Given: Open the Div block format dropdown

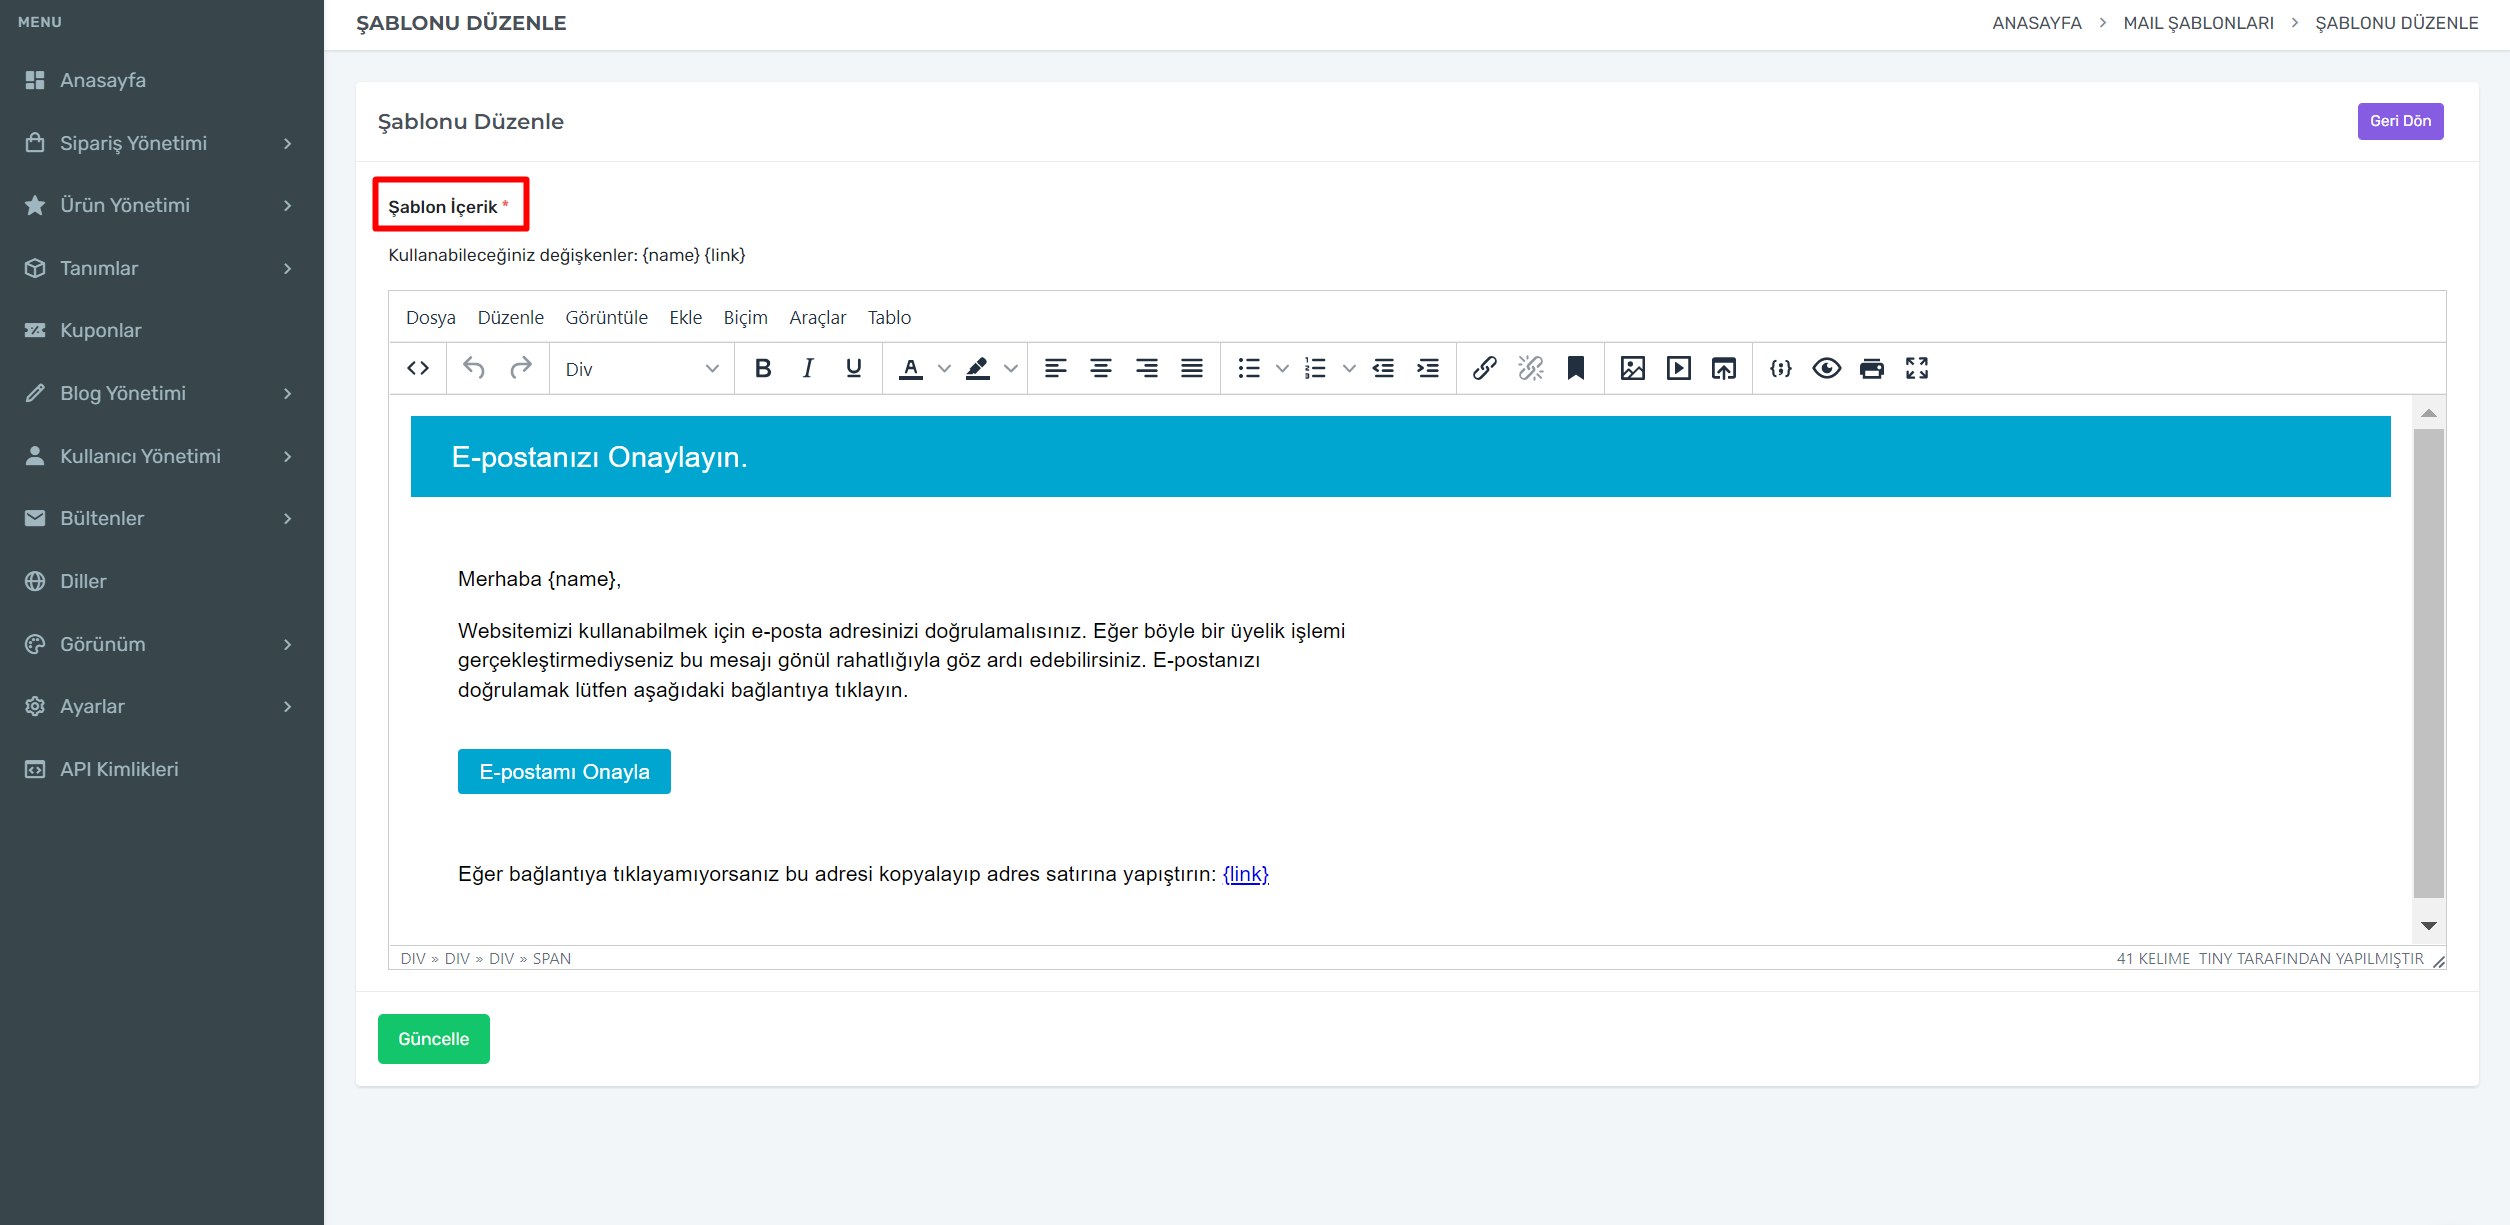Looking at the screenshot, I should [x=641, y=369].
